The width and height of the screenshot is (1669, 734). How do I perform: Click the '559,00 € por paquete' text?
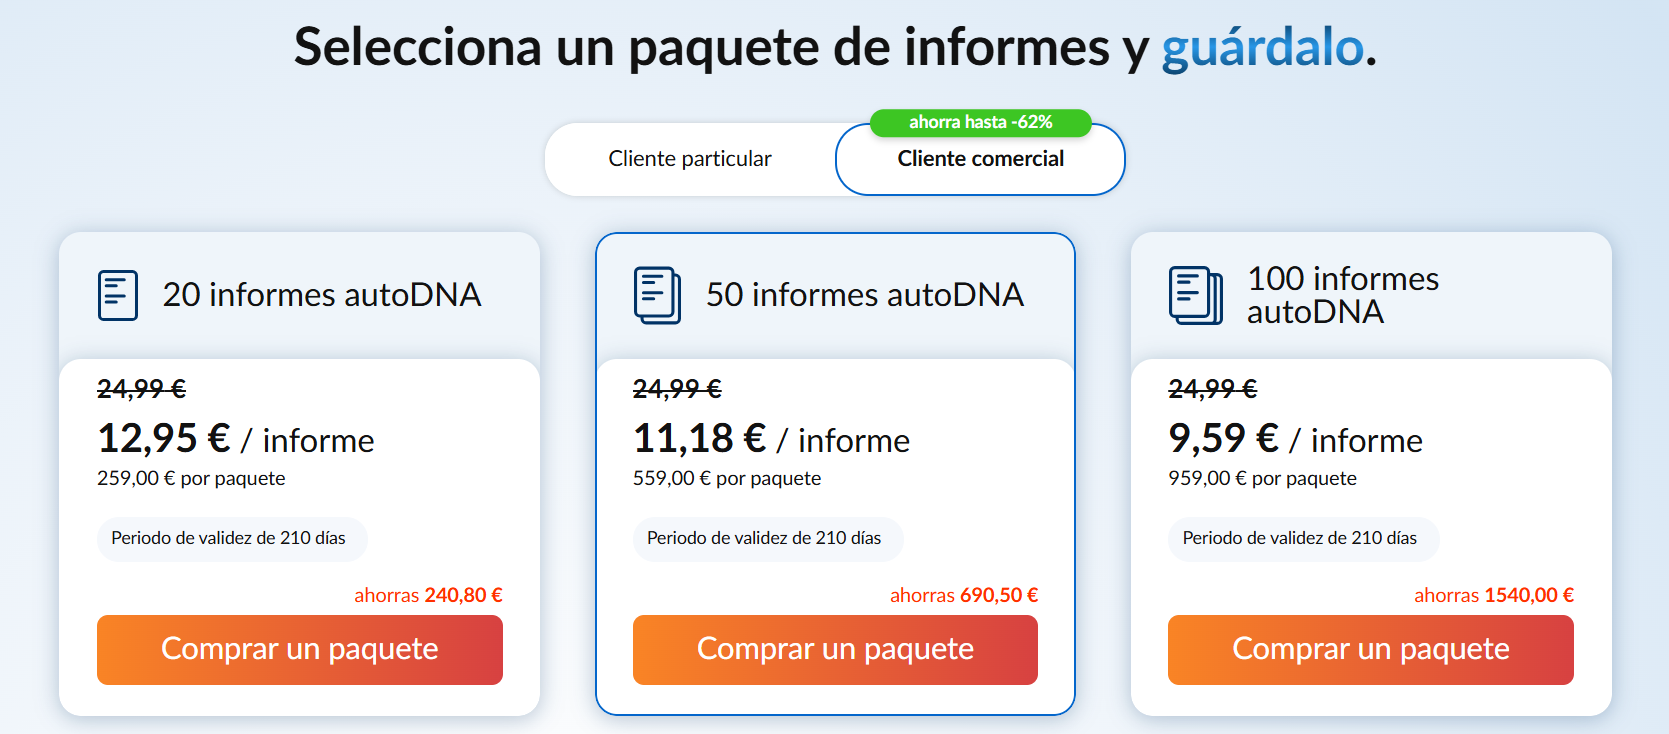click(727, 478)
